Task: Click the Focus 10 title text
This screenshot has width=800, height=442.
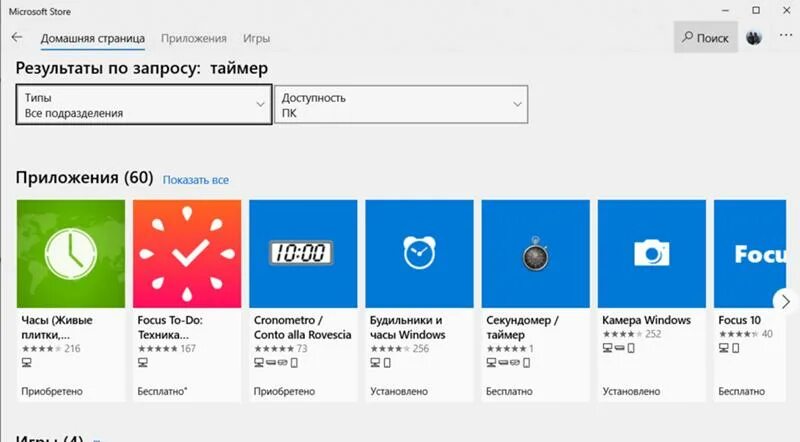Action: pos(739,320)
